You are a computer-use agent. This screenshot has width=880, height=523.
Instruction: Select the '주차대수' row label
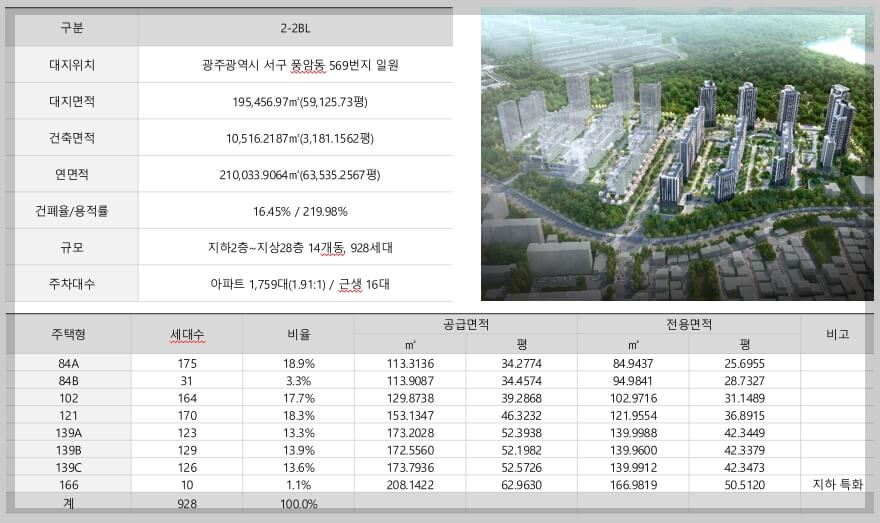72,283
